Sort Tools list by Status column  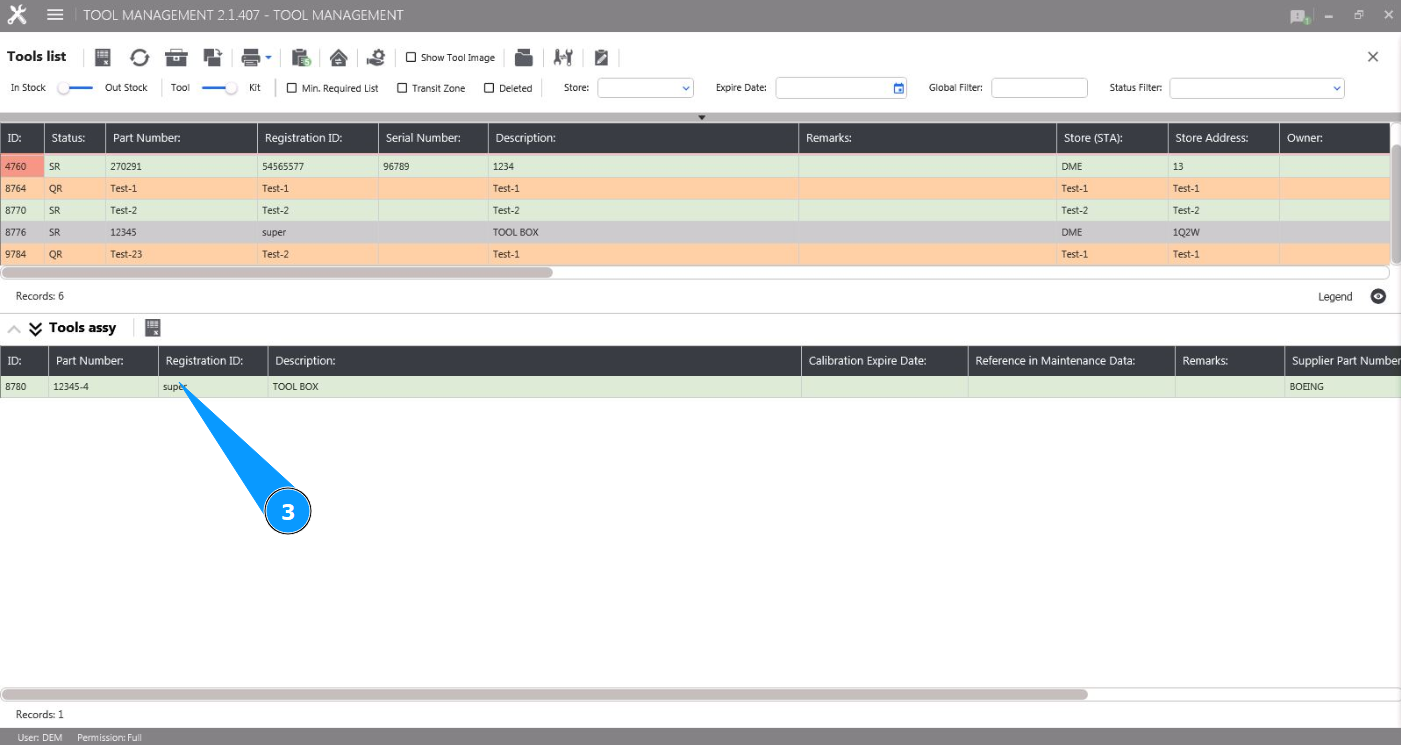tap(75, 138)
